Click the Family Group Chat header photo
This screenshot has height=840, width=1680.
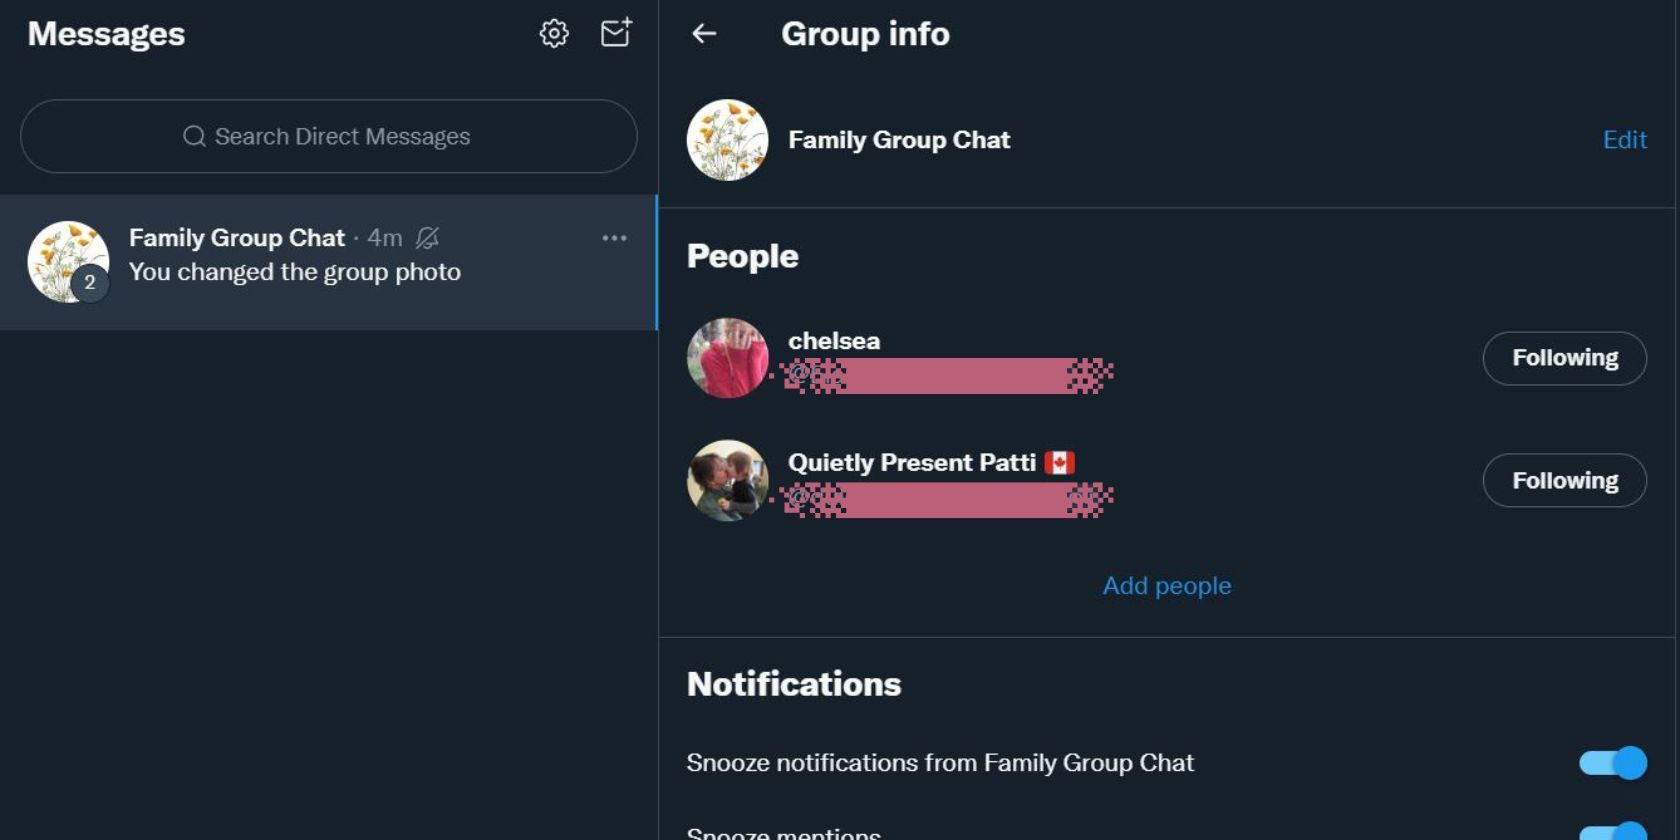(x=728, y=140)
